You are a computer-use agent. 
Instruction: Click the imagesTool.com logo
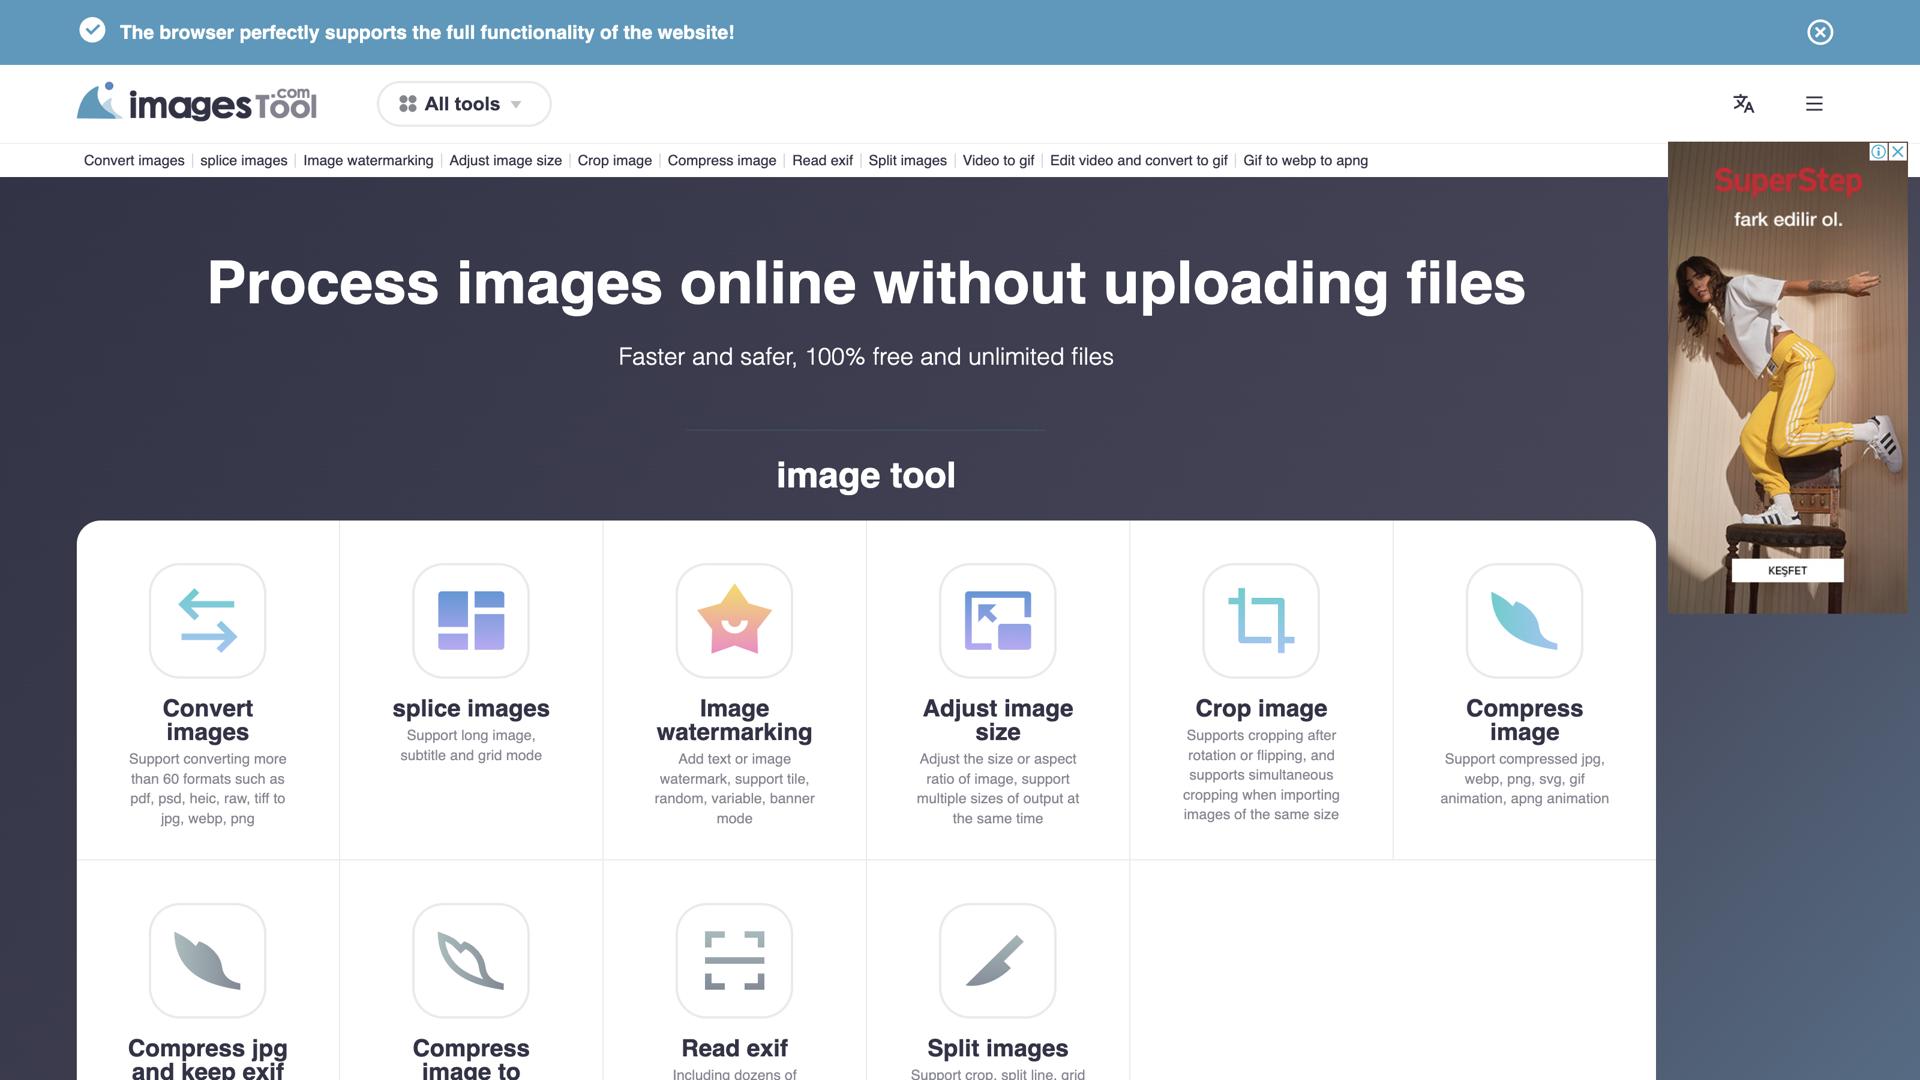197,103
